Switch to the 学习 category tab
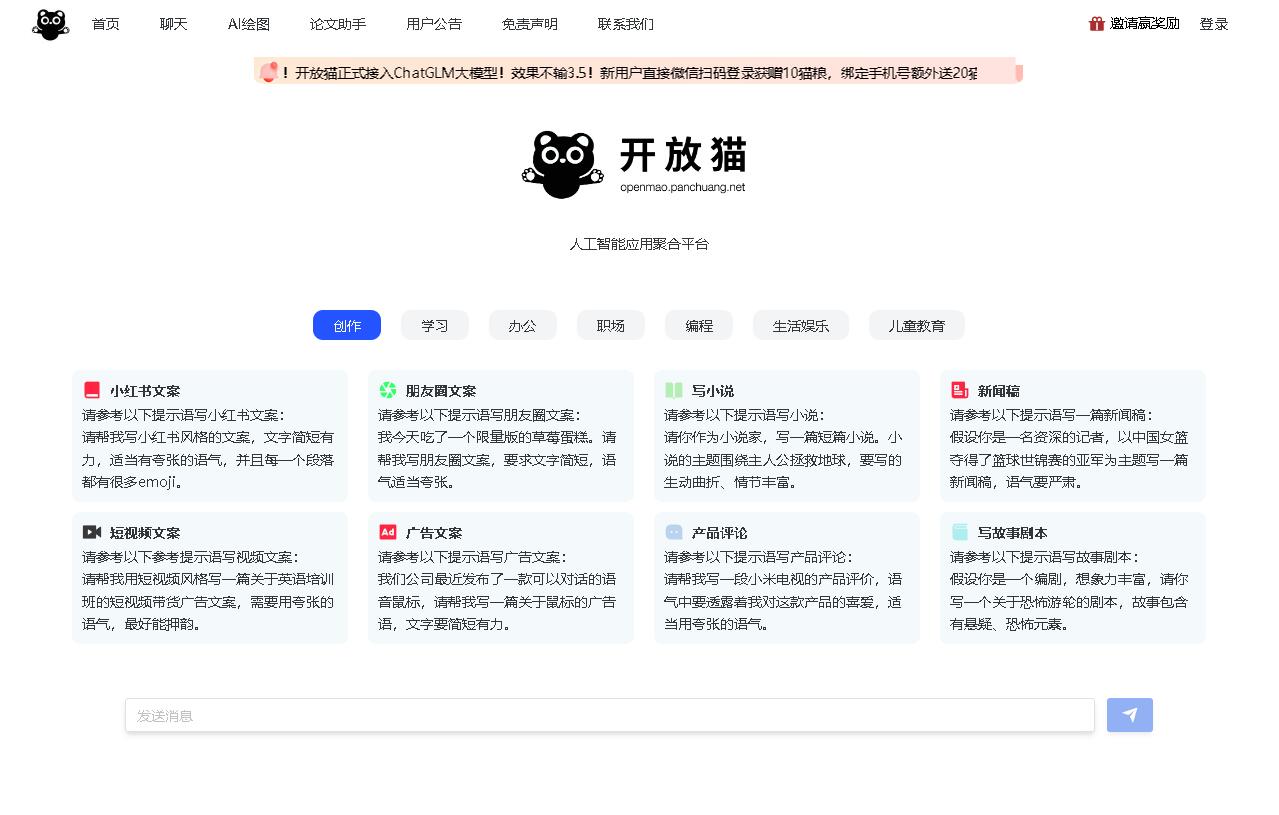 coord(435,325)
